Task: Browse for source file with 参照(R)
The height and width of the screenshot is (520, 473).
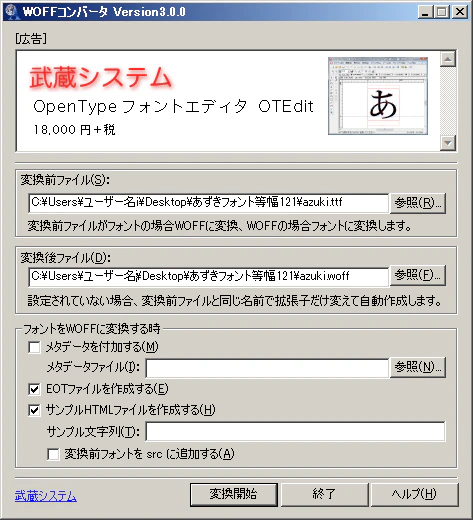Action: [x=418, y=203]
